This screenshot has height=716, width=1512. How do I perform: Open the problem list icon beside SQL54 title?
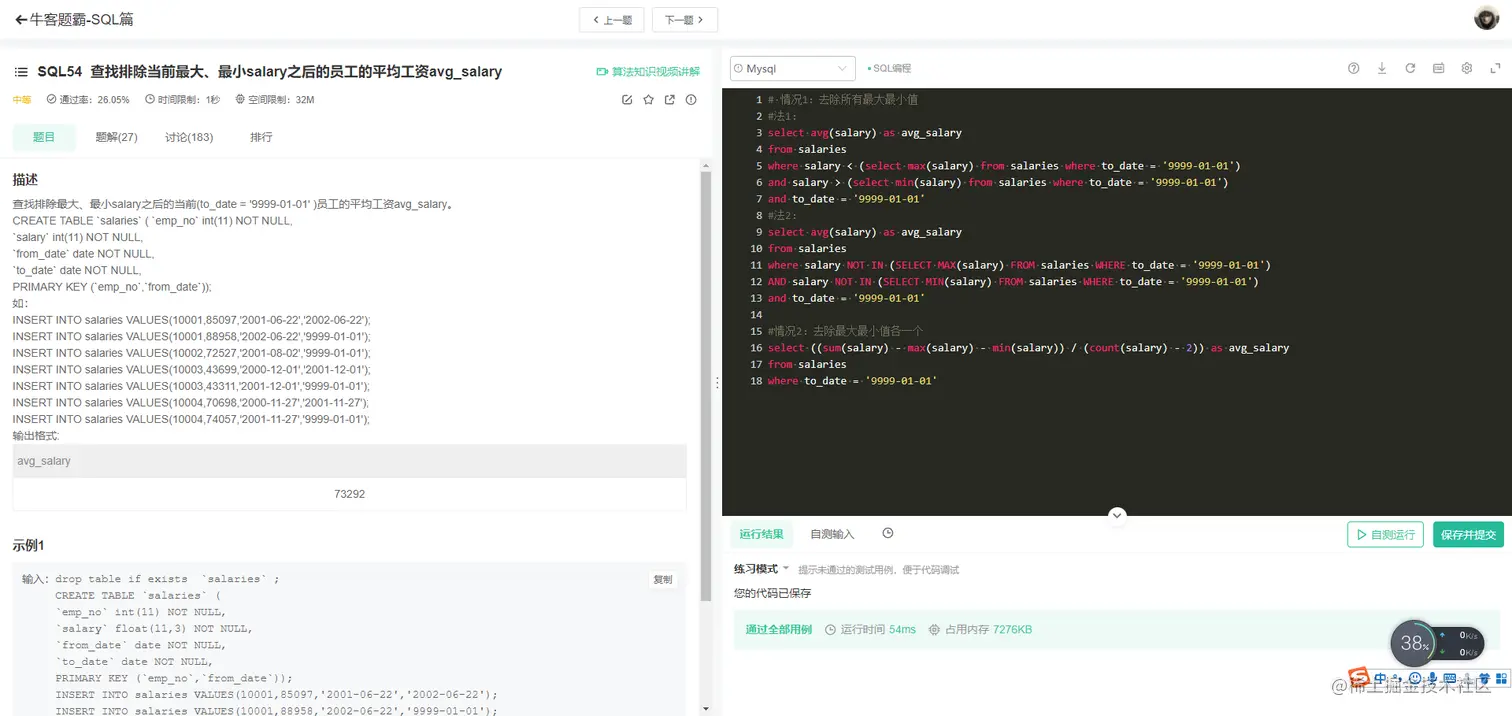[x=20, y=71]
